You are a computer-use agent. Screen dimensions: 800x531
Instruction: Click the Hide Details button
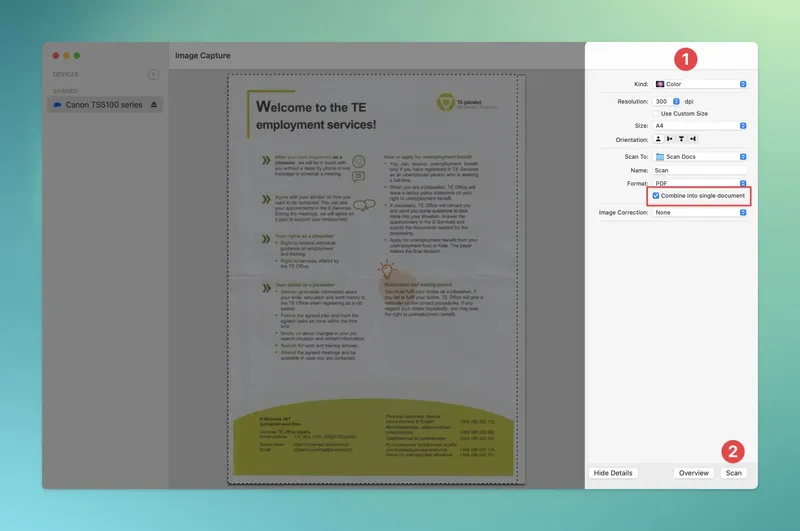613,473
